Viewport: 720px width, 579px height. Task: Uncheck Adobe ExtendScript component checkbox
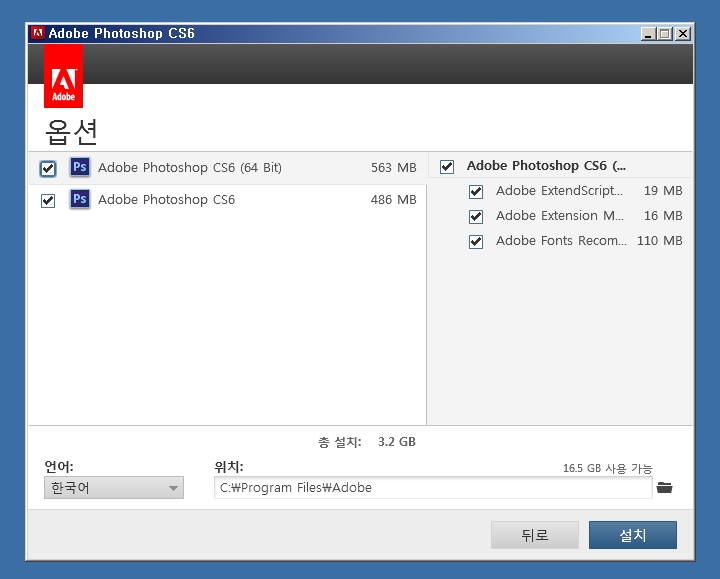coord(476,191)
